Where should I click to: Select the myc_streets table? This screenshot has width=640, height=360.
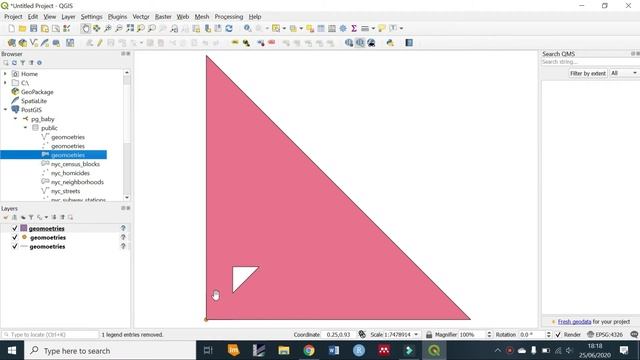65,191
